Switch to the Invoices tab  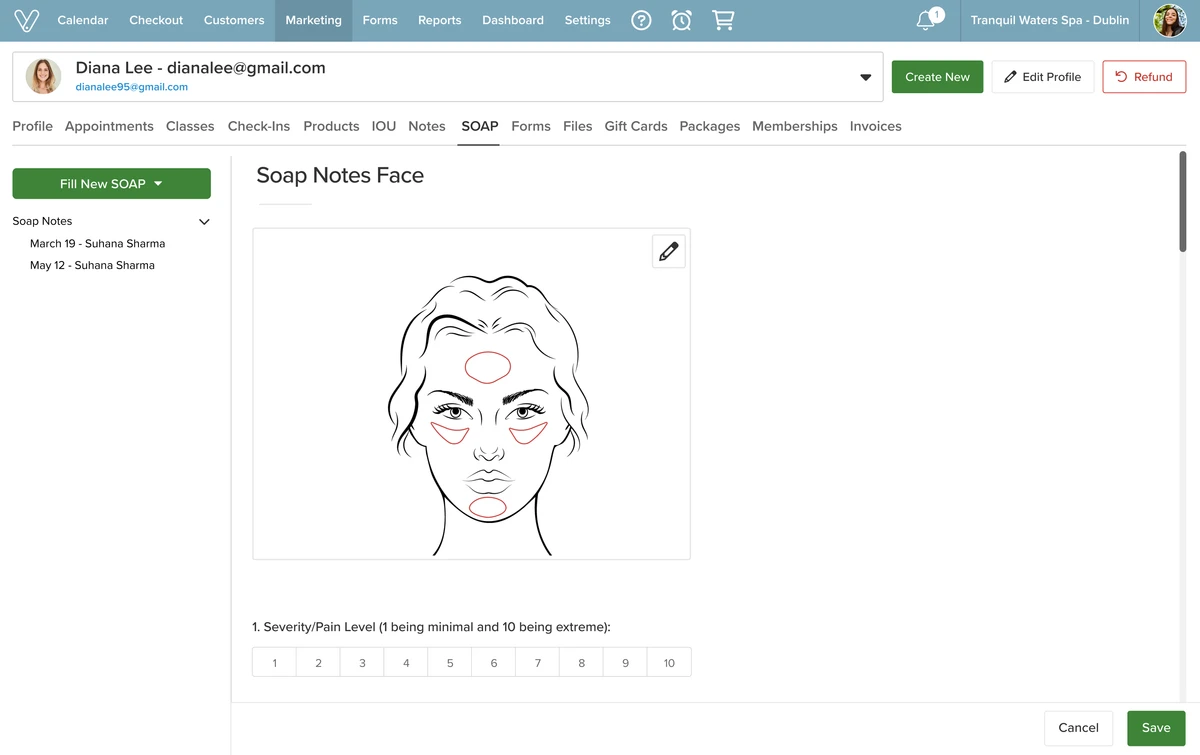(x=876, y=126)
